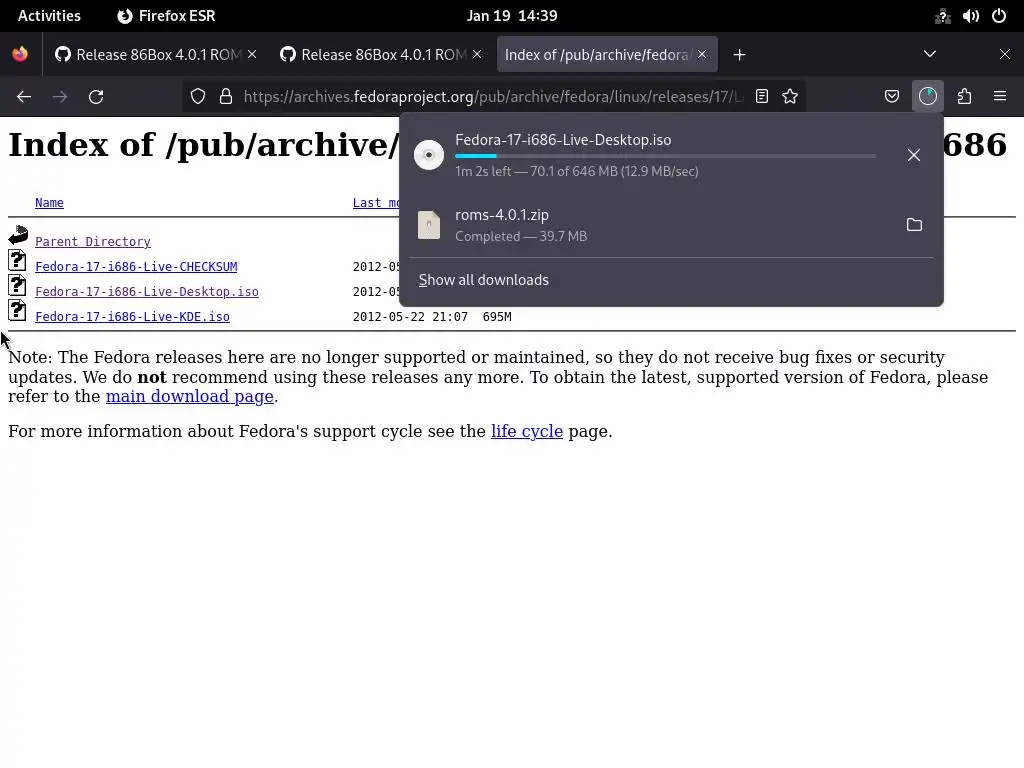Screen dimensions: 1024x768
Task: Close the second 86Box release tab
Action: click(477, 54)
